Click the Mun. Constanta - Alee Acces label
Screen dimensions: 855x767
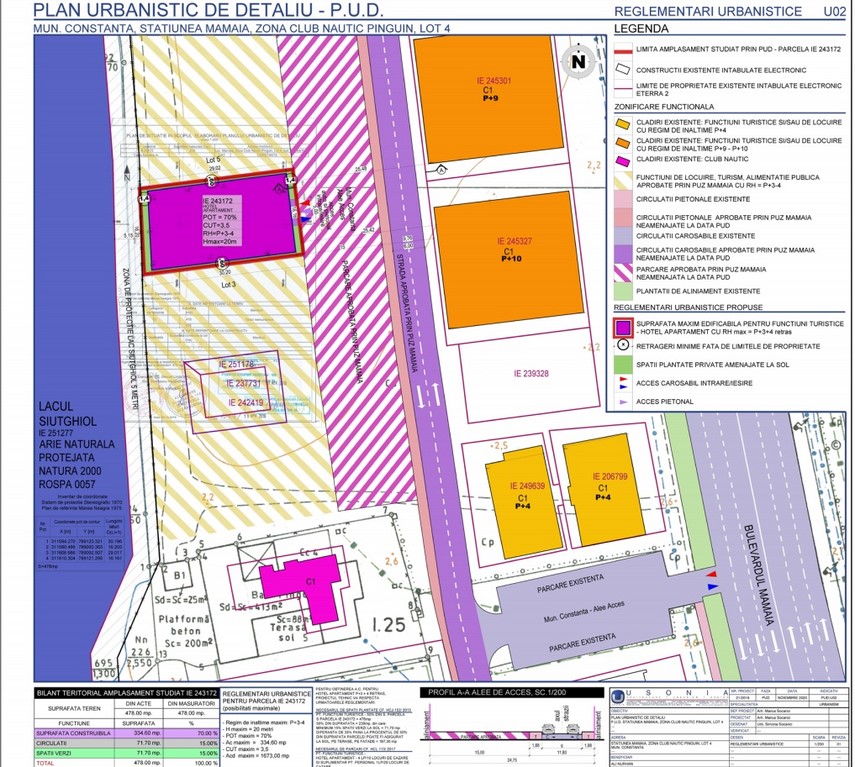pos(584,613)
